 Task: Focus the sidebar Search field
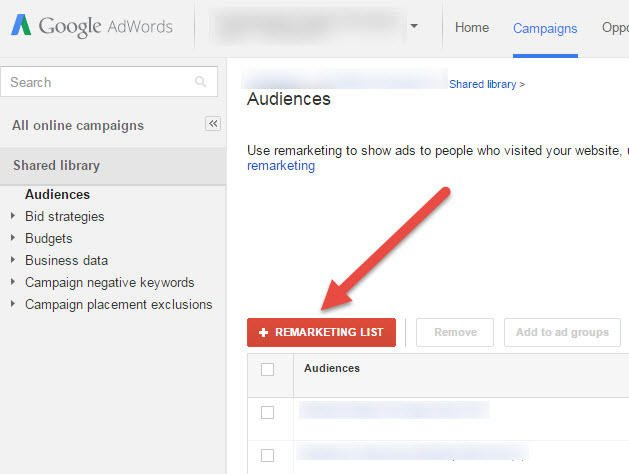pyautogui.click(x=109, y=82)
